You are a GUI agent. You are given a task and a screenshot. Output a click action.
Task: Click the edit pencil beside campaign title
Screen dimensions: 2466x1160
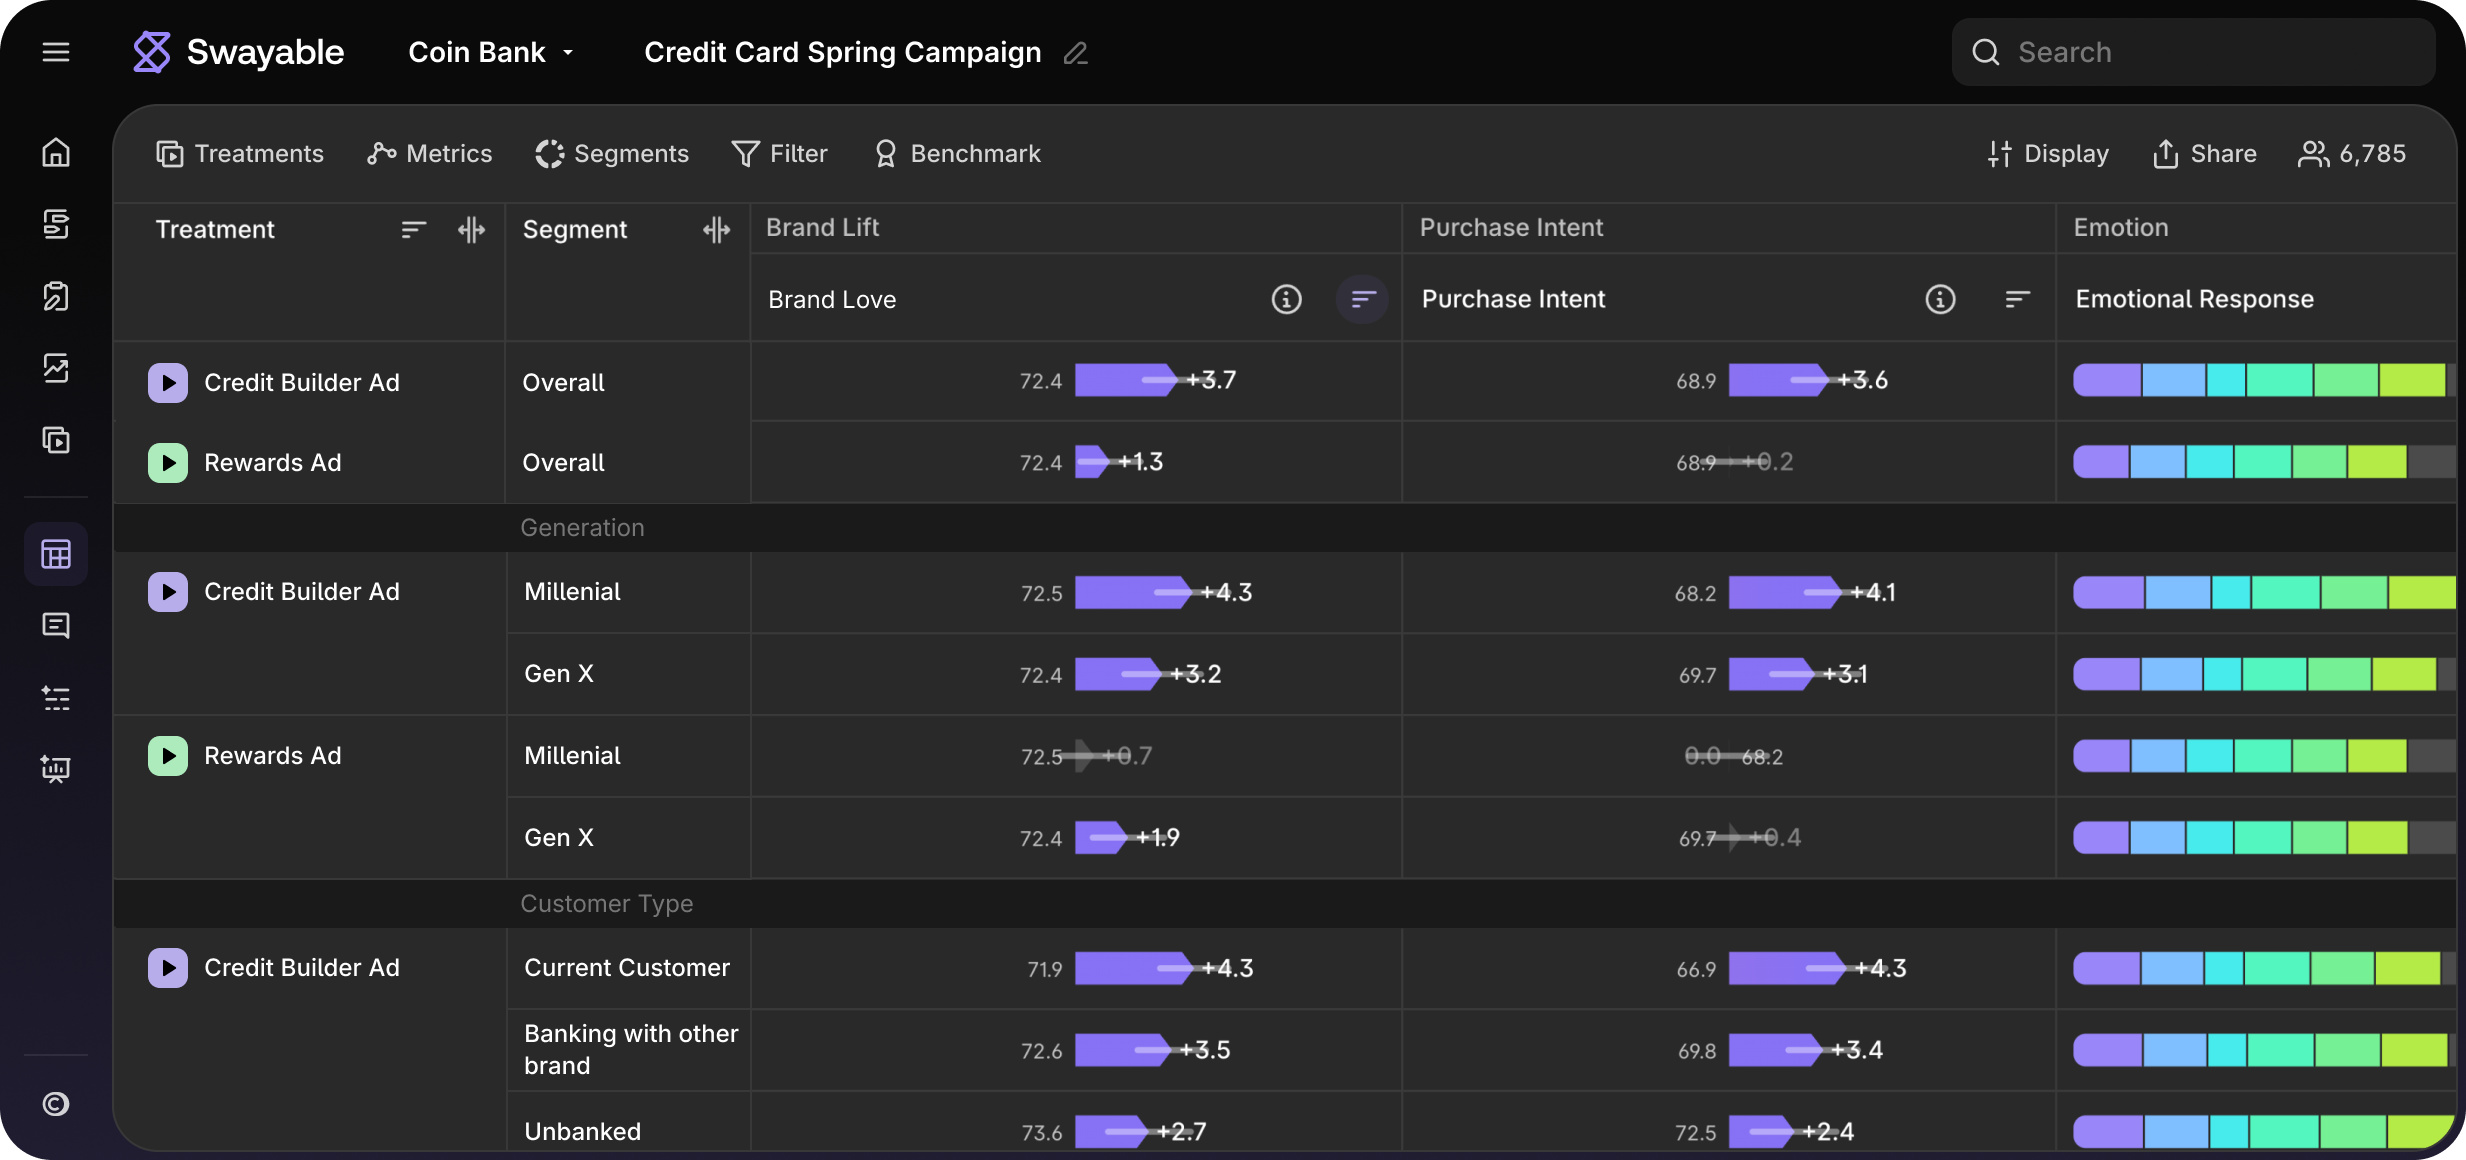[1076, 53]
